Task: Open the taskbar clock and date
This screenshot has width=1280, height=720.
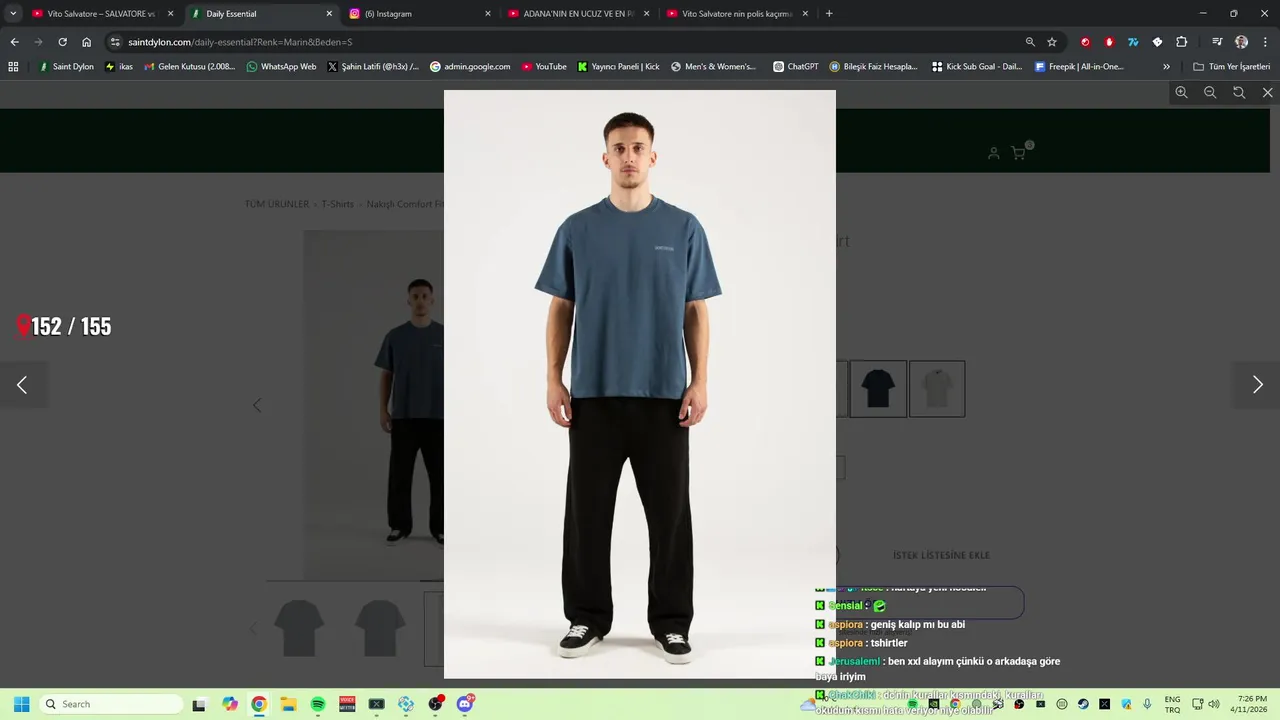Action: pos(1251,704)
